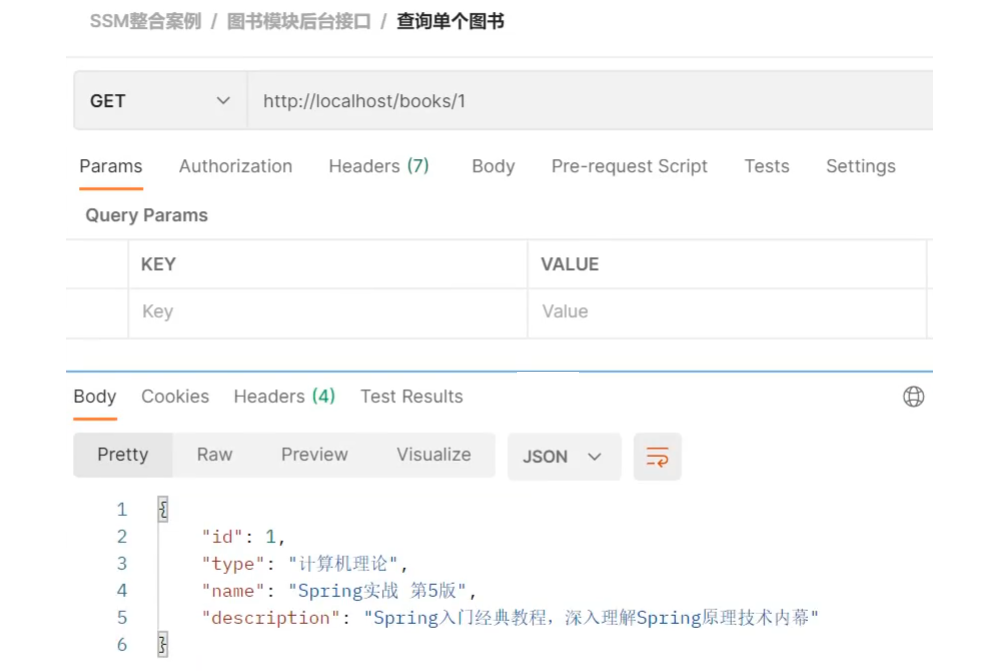Switch to the request Body tab

(x=493, y=166)
